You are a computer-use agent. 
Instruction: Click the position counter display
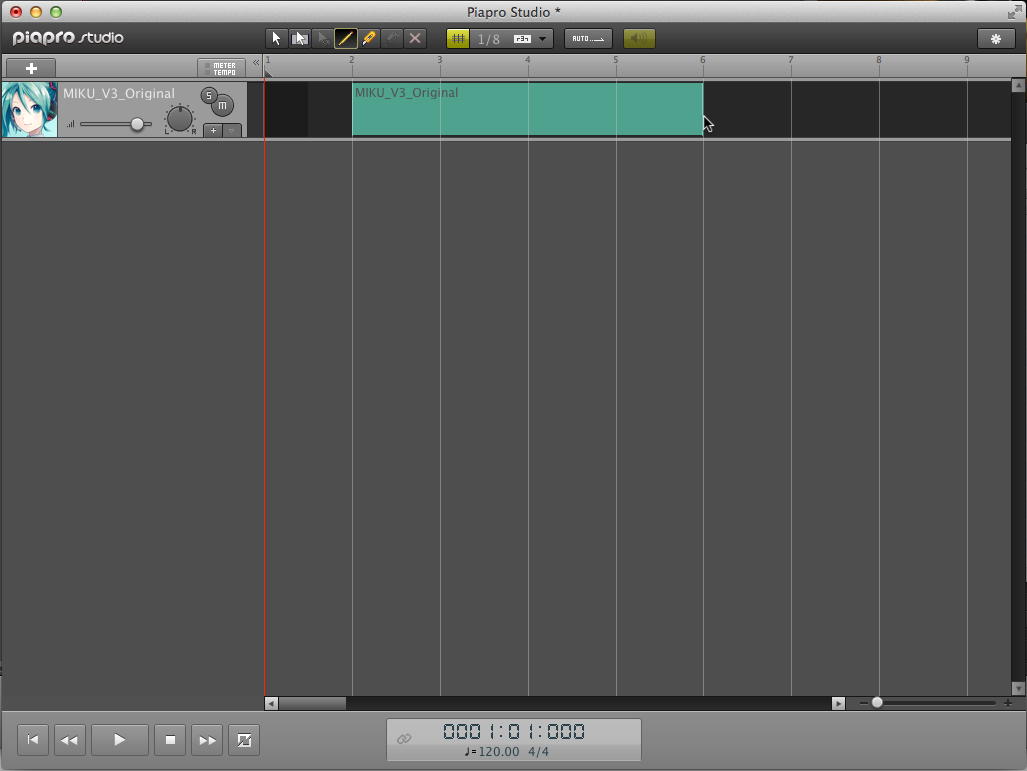click(x=514, y=731)
